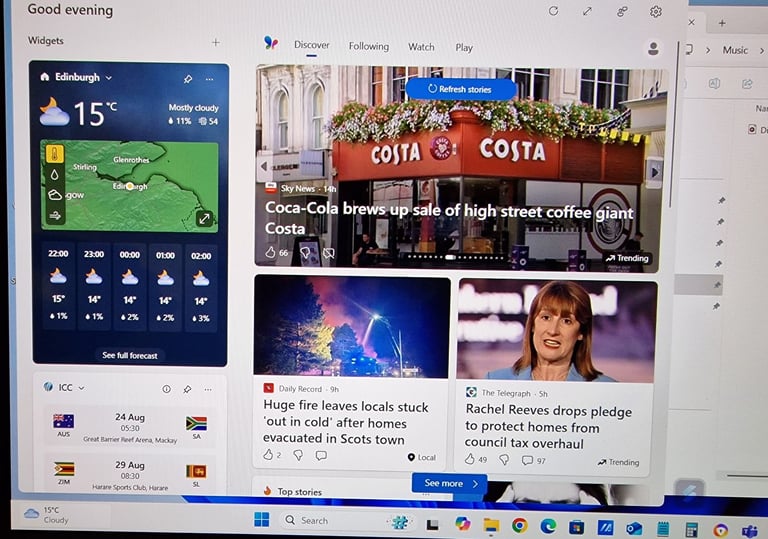The width and height of the screenshot is (768, 539).
Task: Click the Rachel Reeves photo thumbnail
Action: click(557, 331)
